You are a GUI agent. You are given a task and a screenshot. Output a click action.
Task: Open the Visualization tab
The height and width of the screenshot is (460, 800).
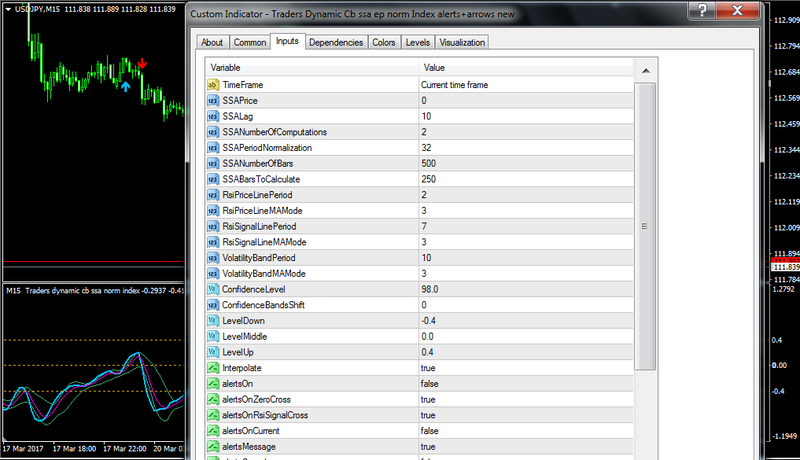coord(462,42)
